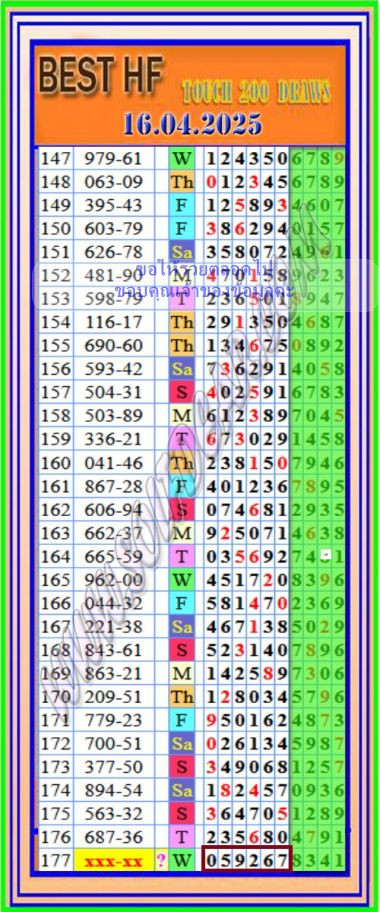Click the red S cell in row 157
The height and width of the screenshot is (912, 380).
point(182,393)
